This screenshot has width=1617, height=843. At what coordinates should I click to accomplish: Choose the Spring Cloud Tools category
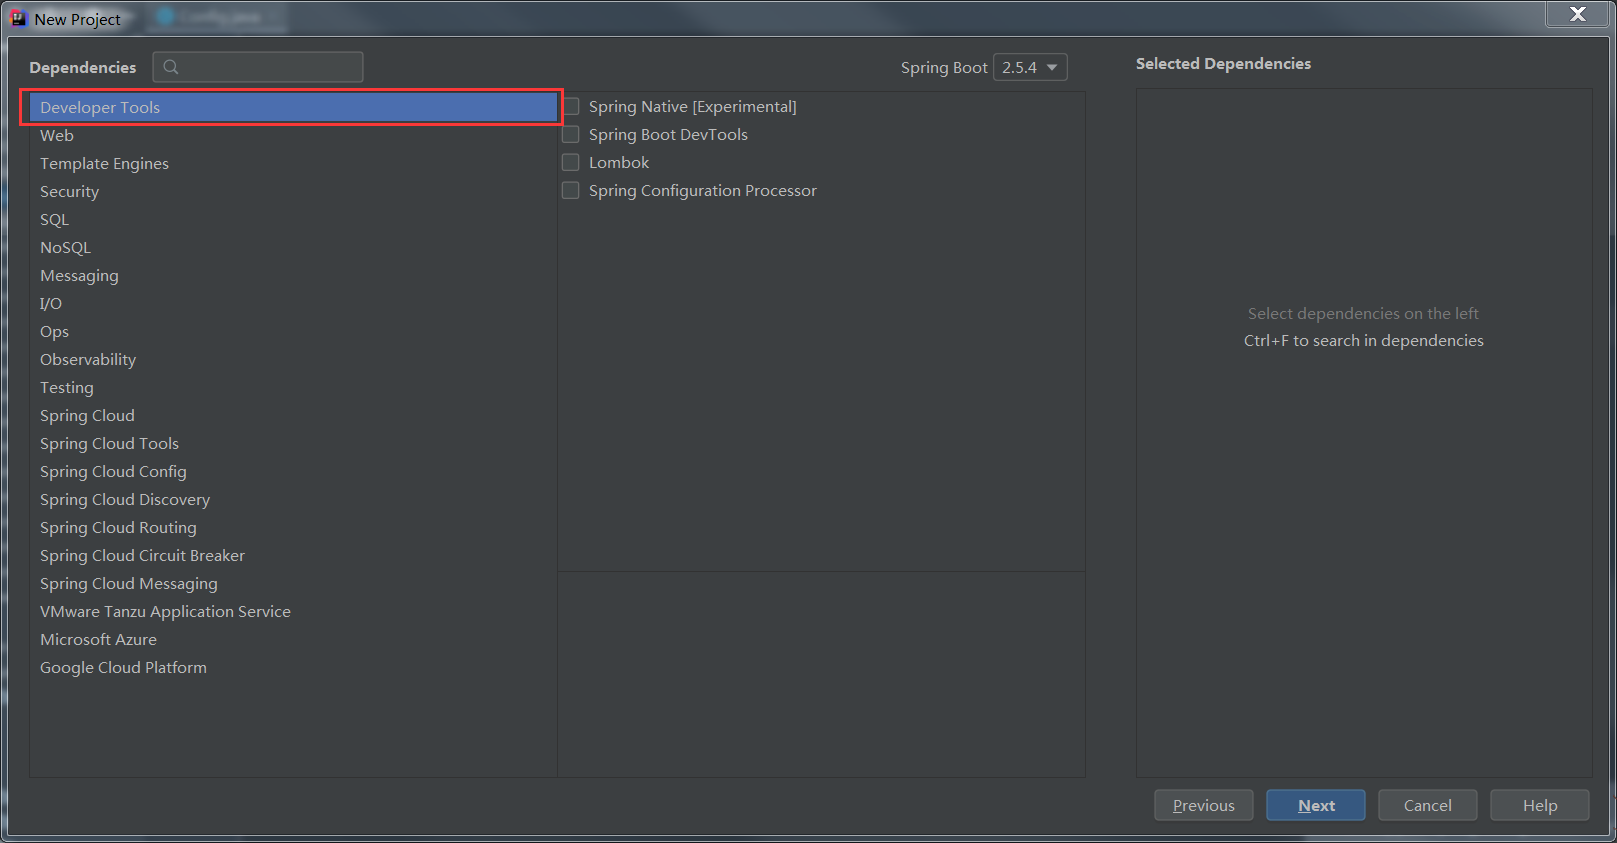coord(293,443)
